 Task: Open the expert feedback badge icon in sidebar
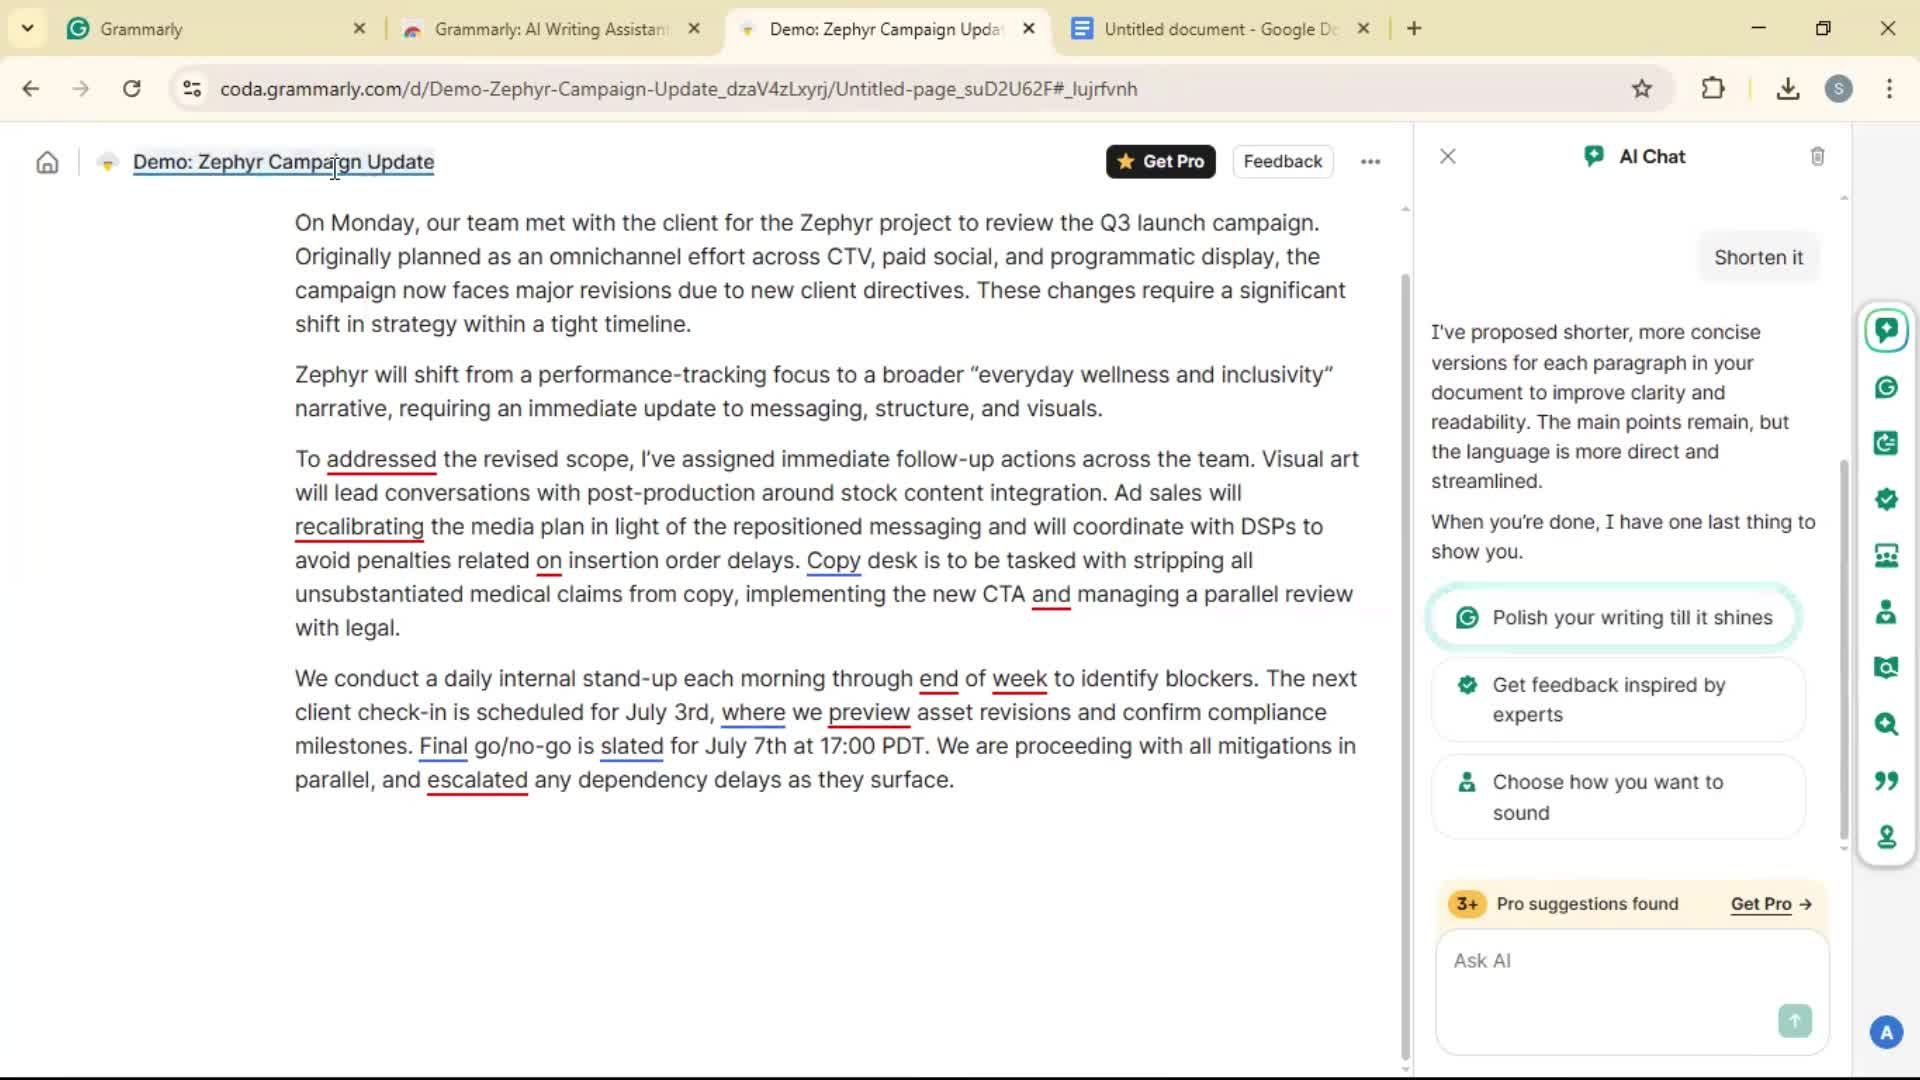click(1886, 499)
